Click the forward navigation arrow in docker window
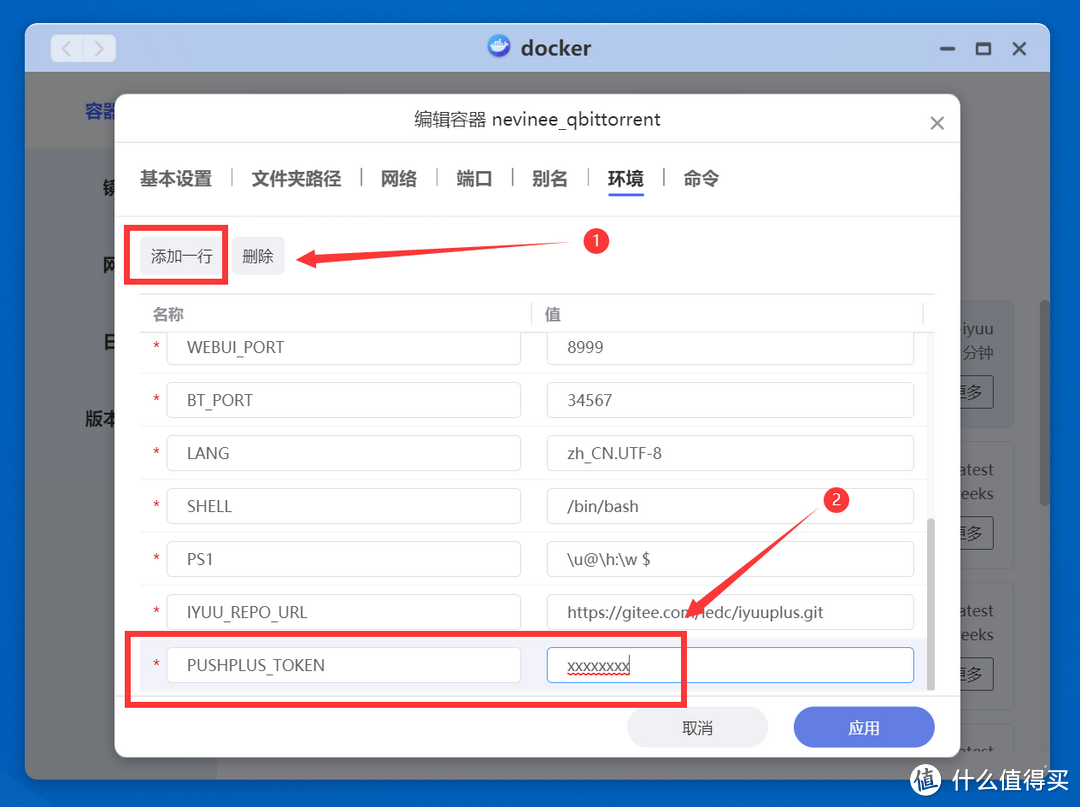This screenshot has height=807, width=1080. pos(99,48)
